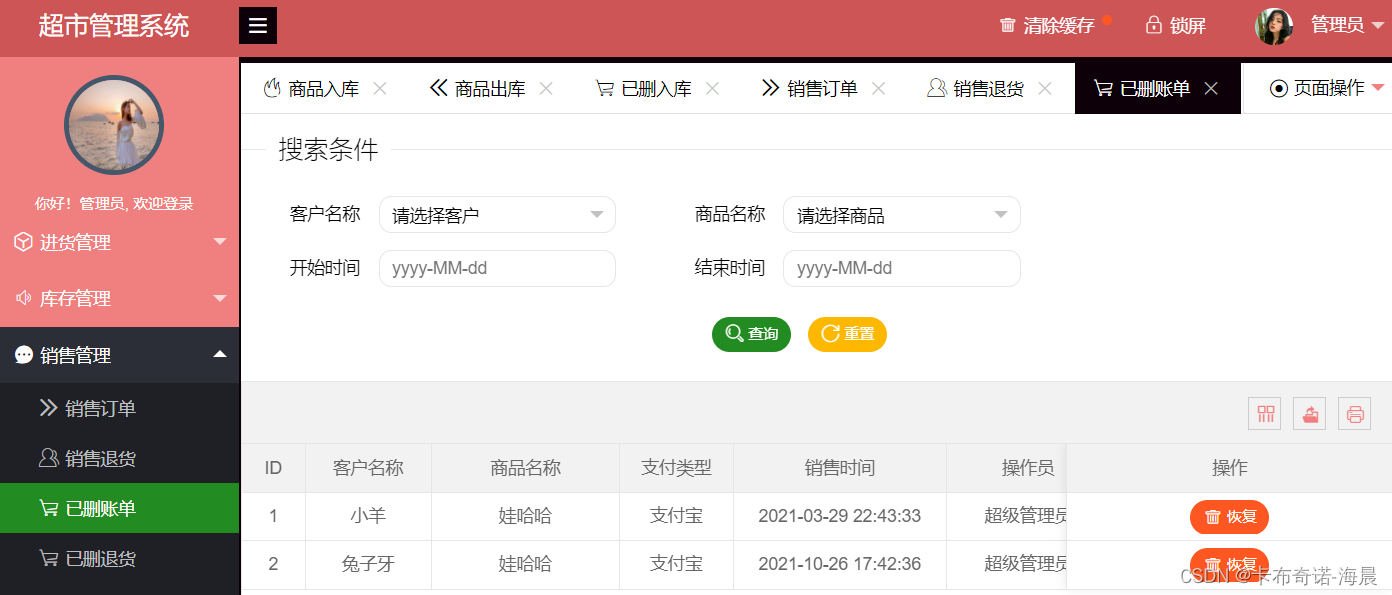Click the 商品名称 column header
1392x595 pixels.
coord(526,468)
